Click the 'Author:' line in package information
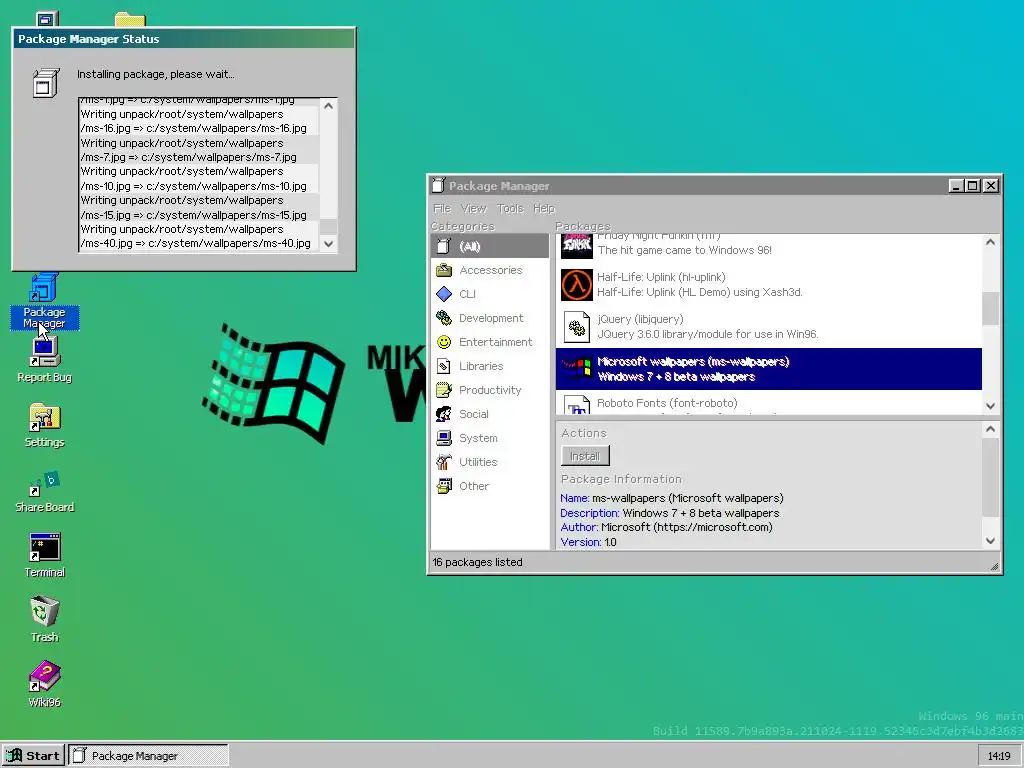The image size is (1024, 768). (666, 527)
